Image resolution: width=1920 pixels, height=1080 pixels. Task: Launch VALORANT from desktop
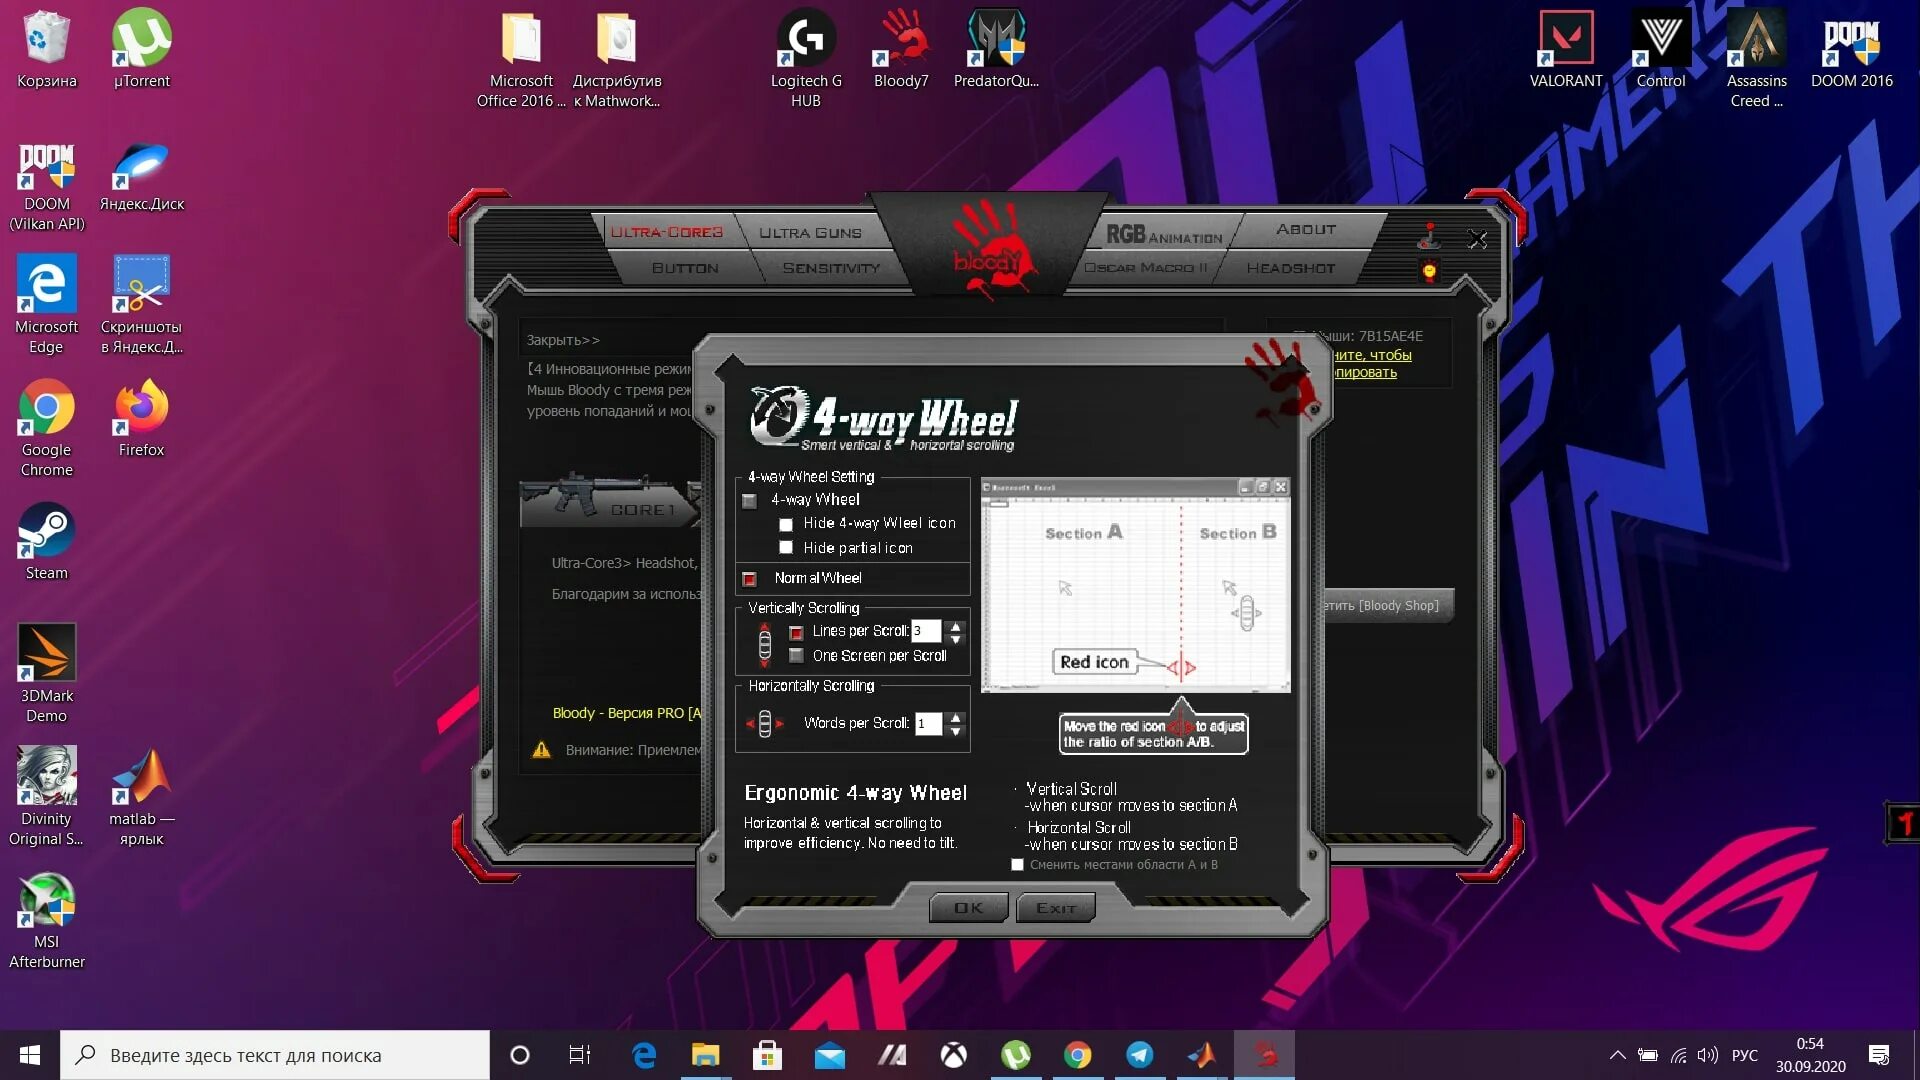[x=1566, y=49]
